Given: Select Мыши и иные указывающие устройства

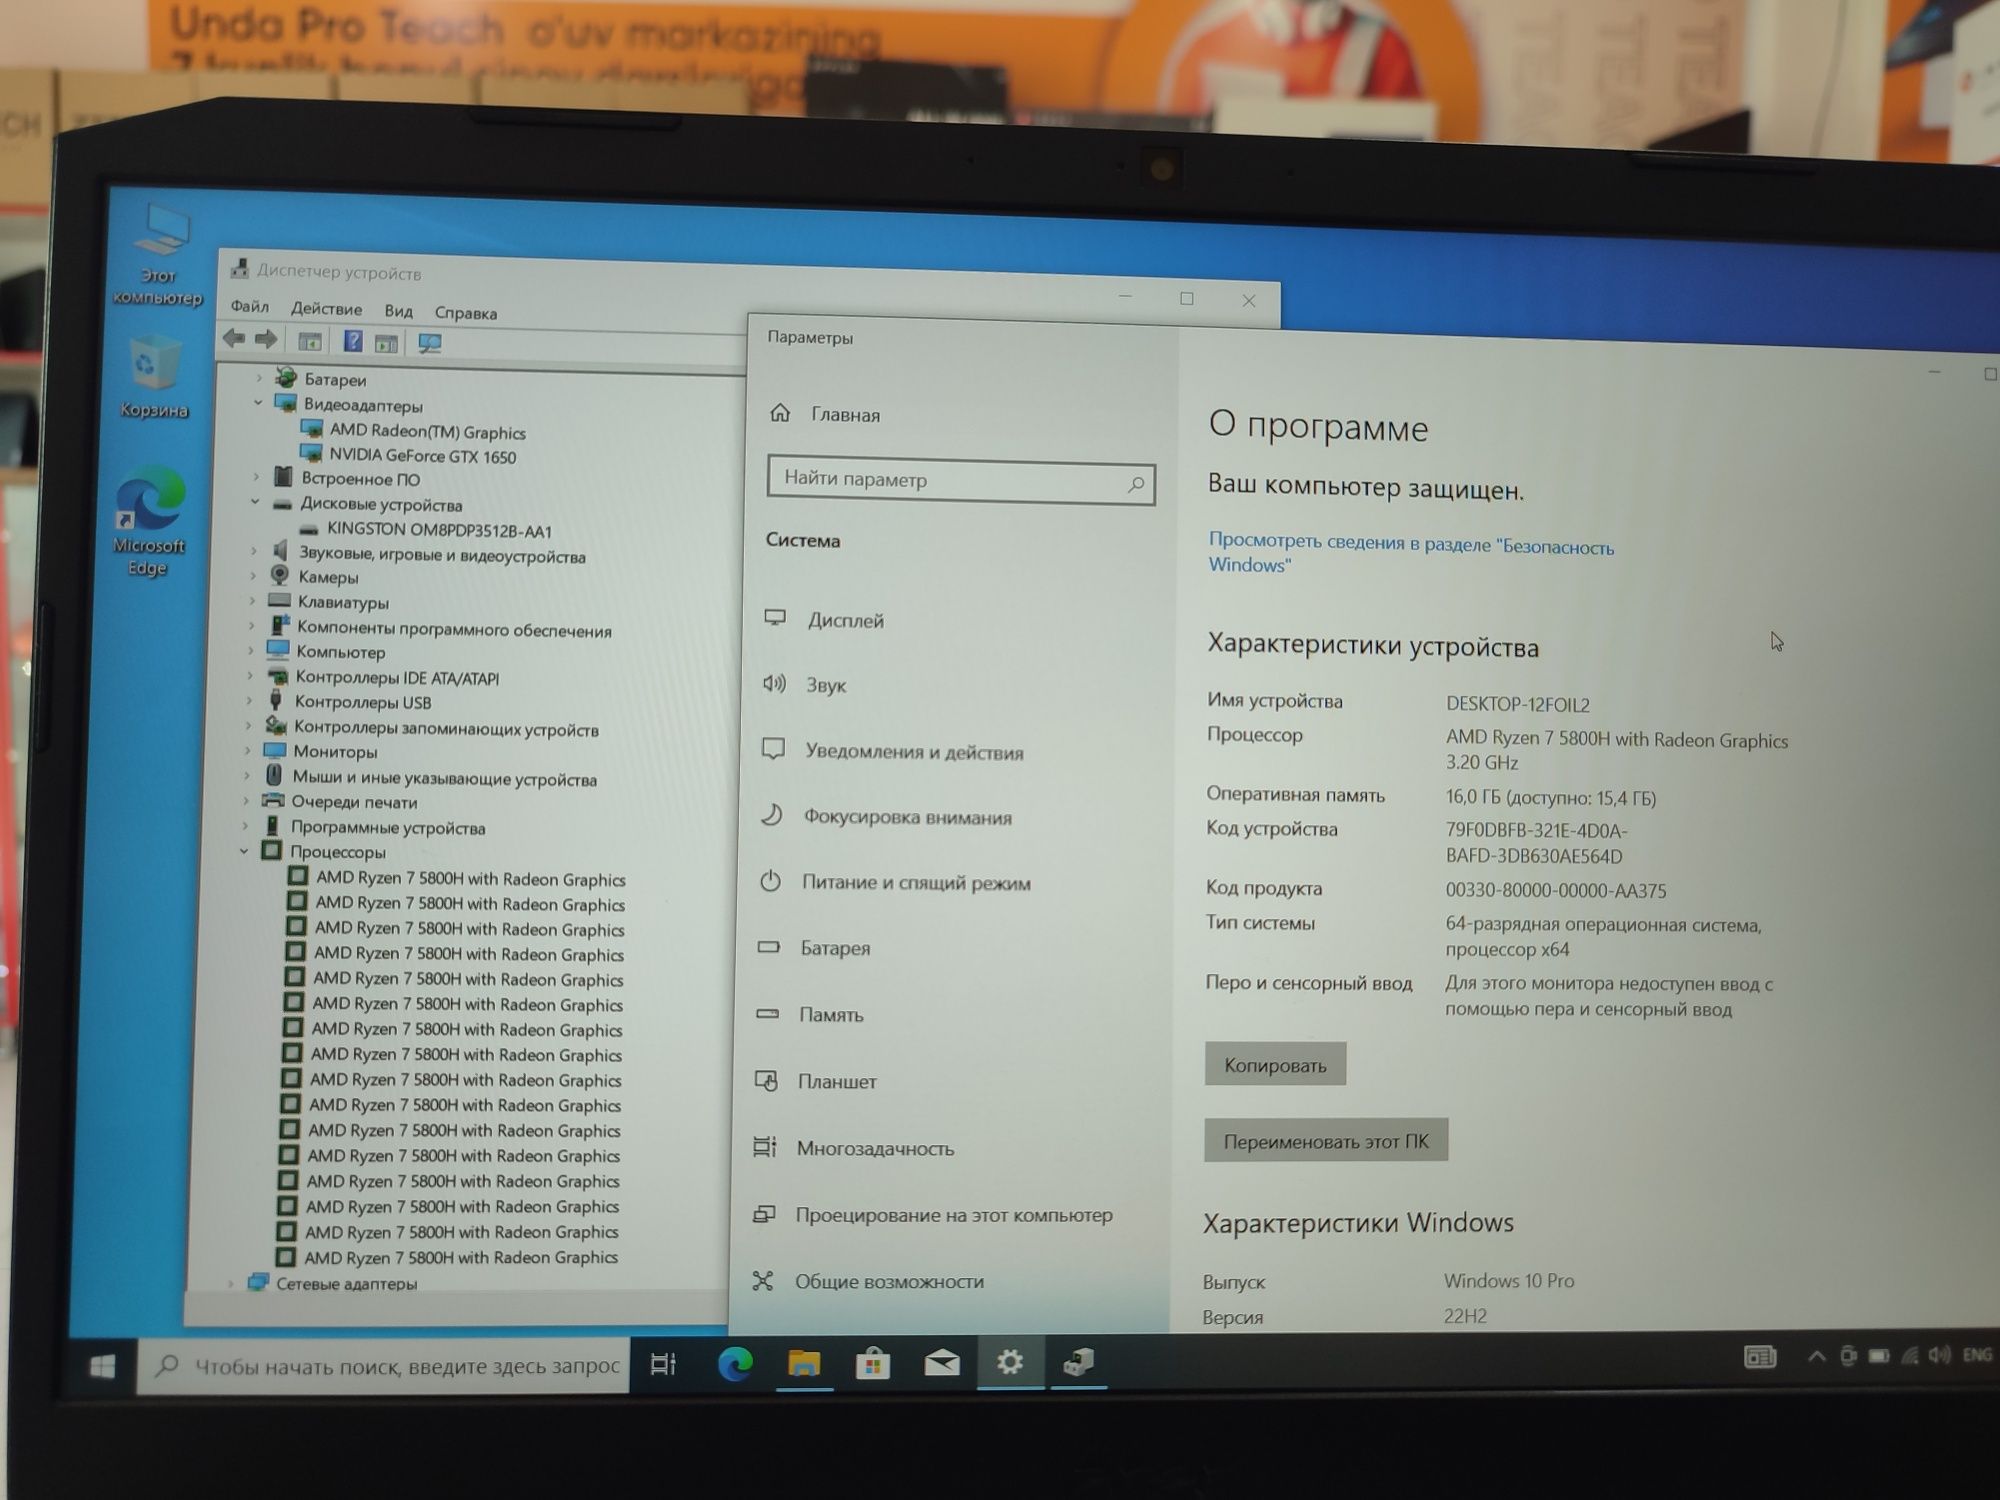Looking at the screenshot, I should pos(444,778).
